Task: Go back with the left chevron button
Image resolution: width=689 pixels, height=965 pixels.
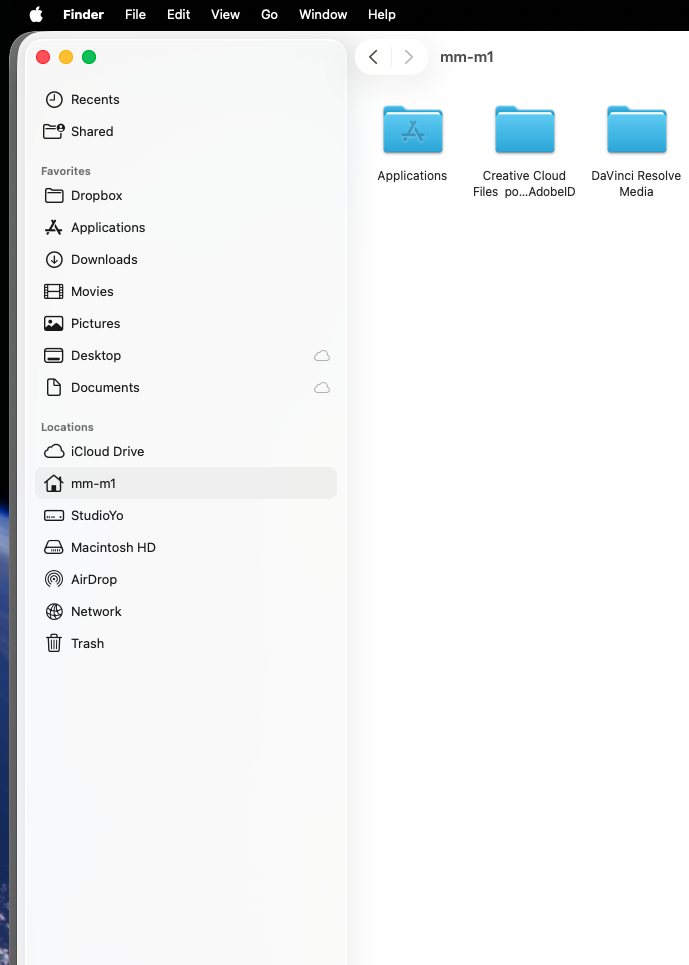Action: [x=373, y=57]
